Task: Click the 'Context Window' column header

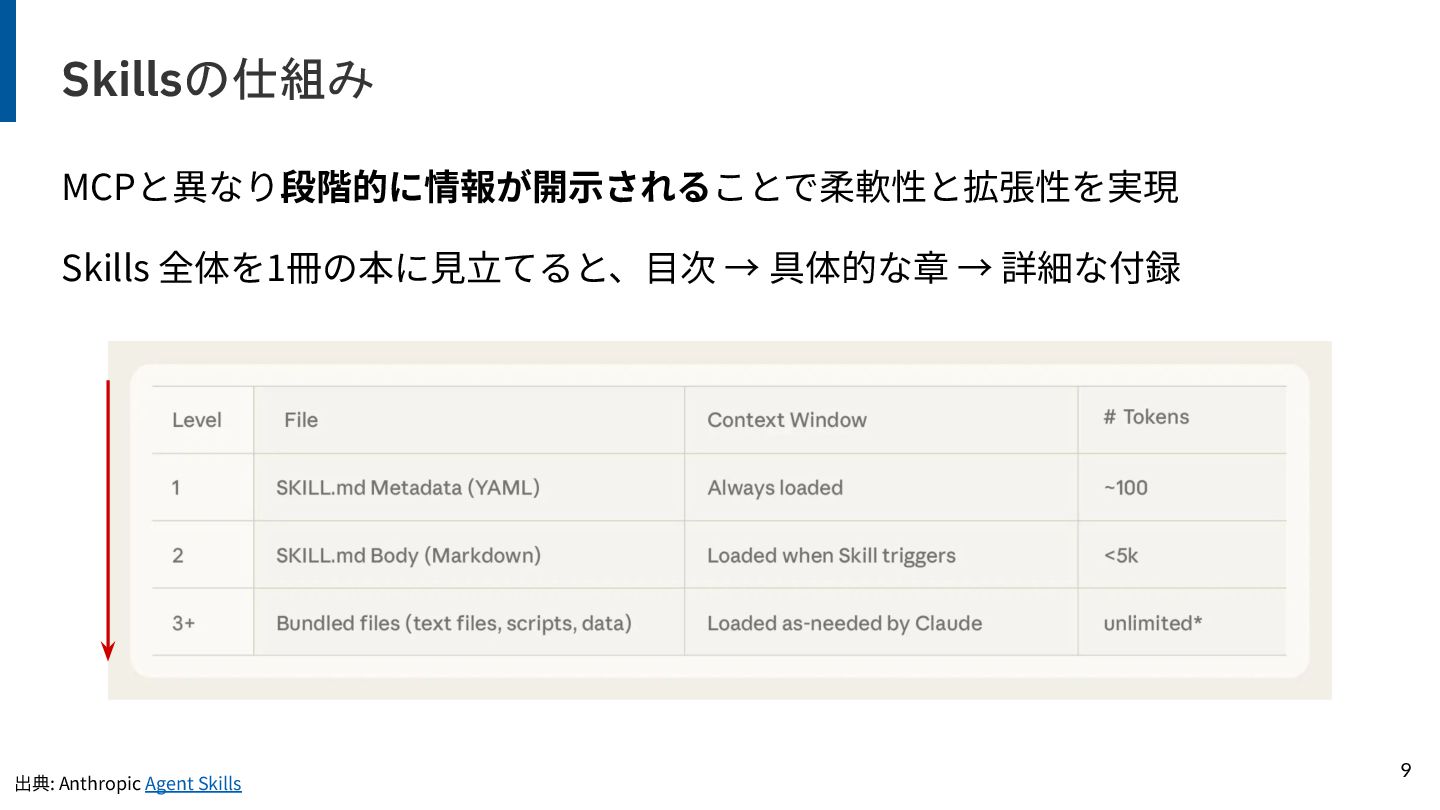Action: pos(787,420)
